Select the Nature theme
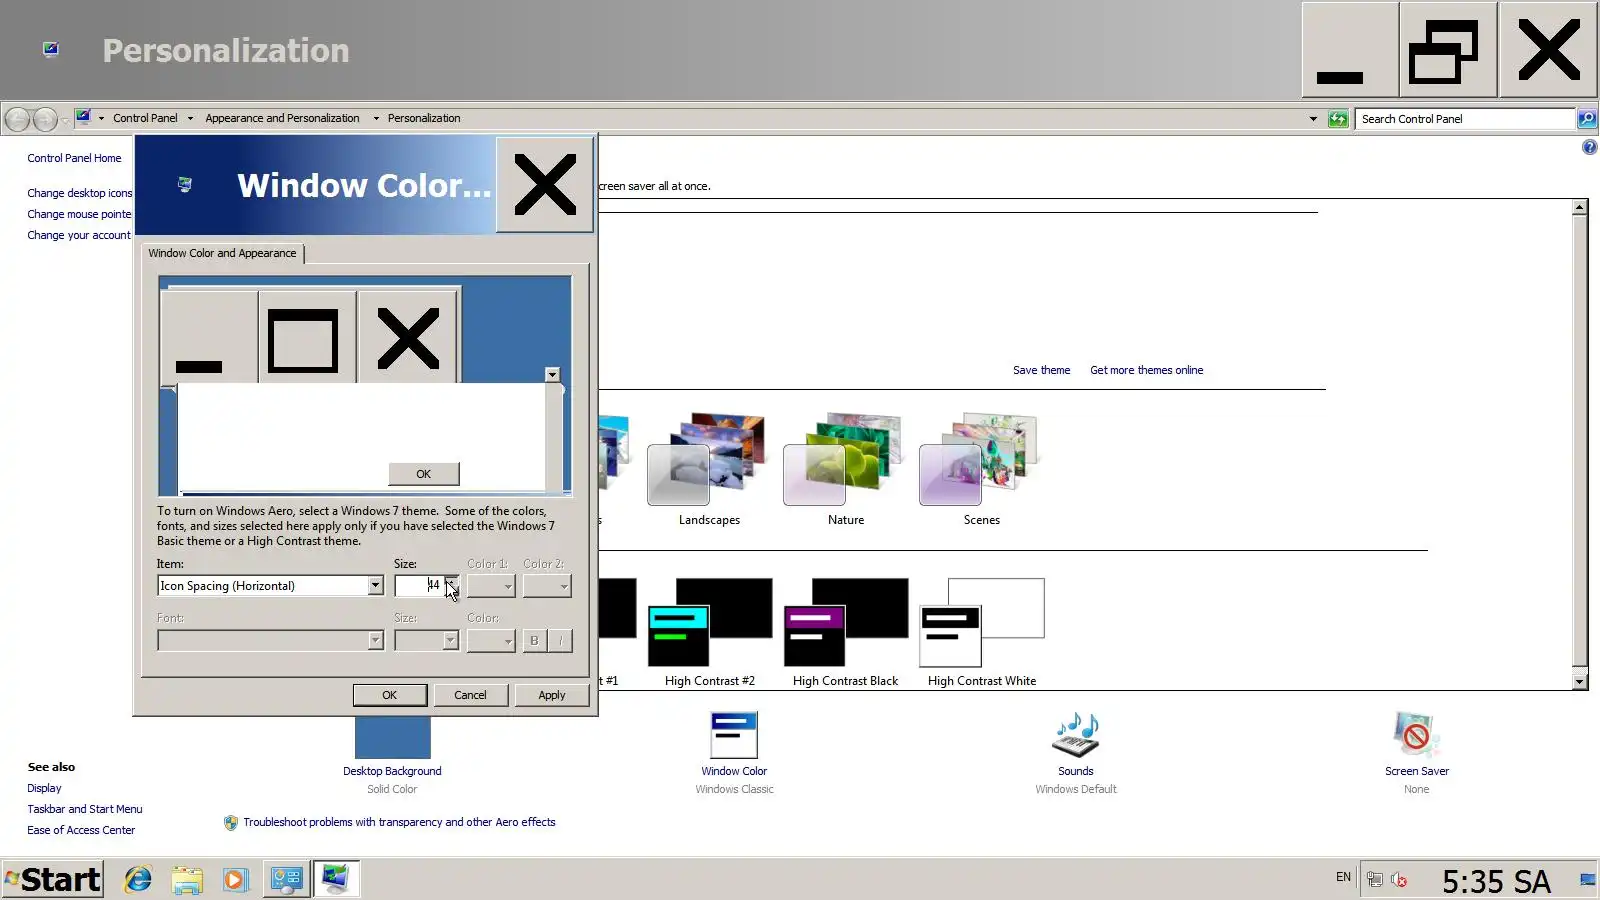 click(x=845, y=468)
